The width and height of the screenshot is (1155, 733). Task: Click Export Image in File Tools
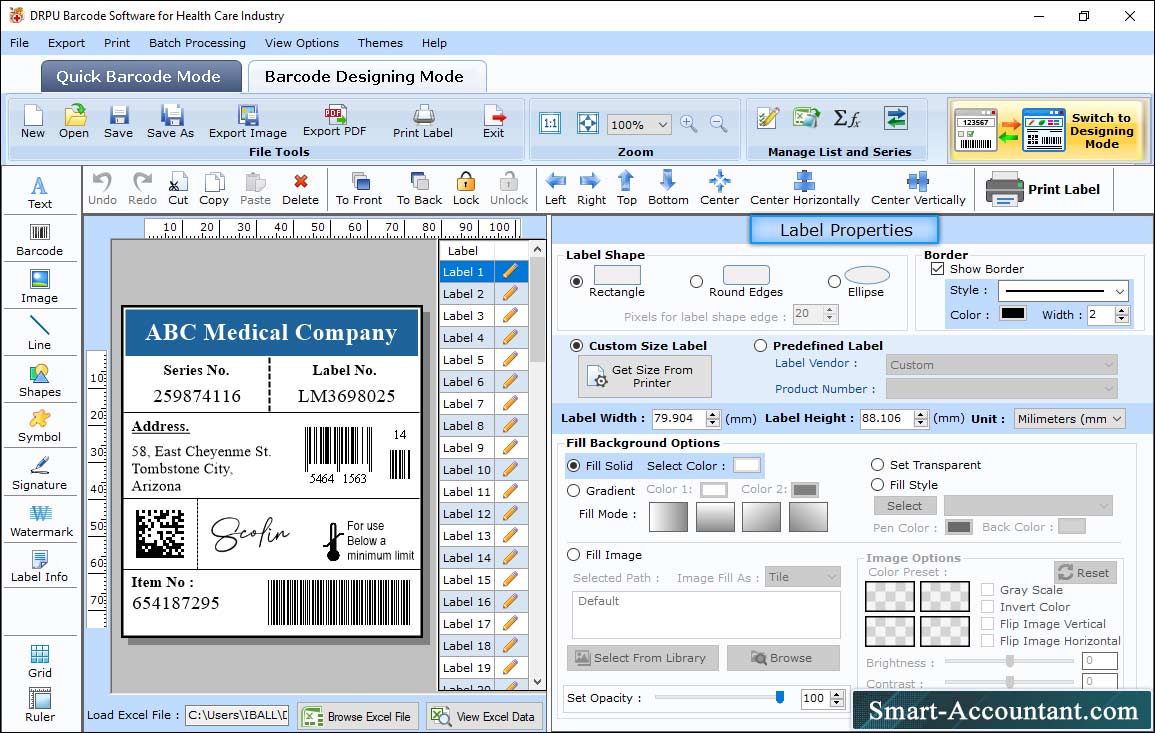248,121
